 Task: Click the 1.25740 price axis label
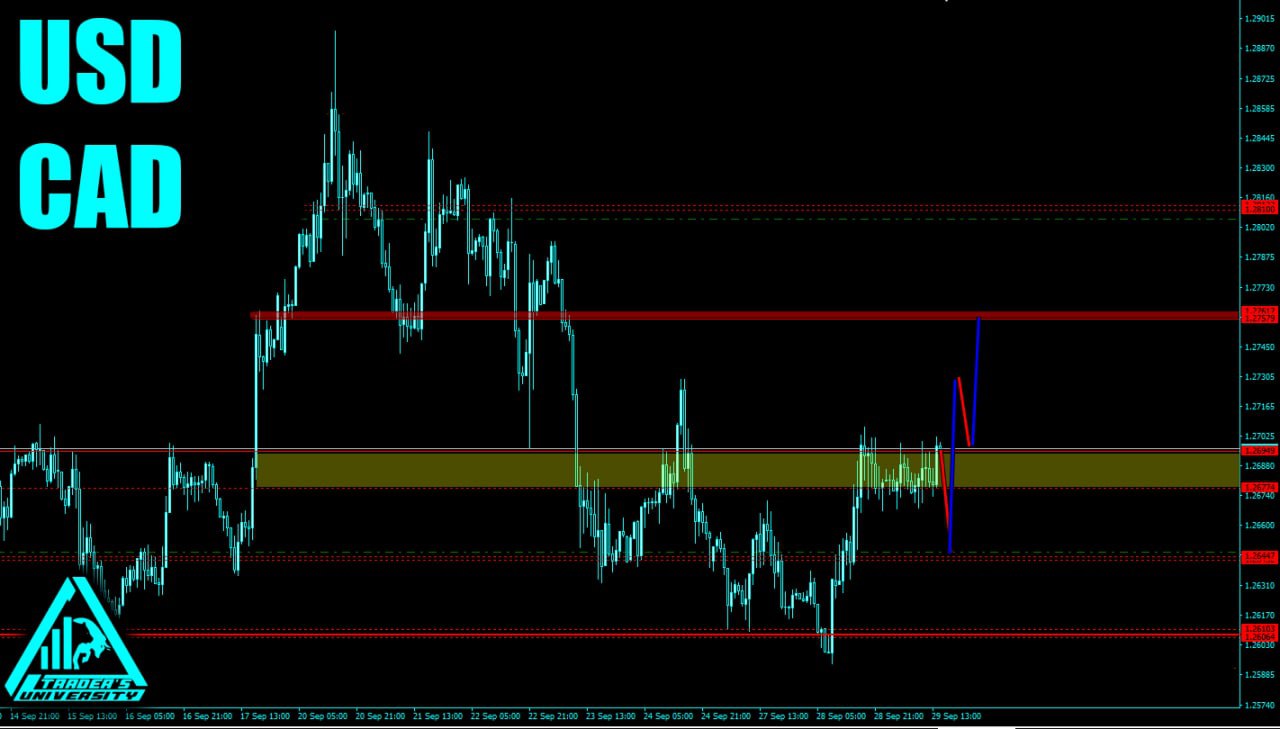1260,705
